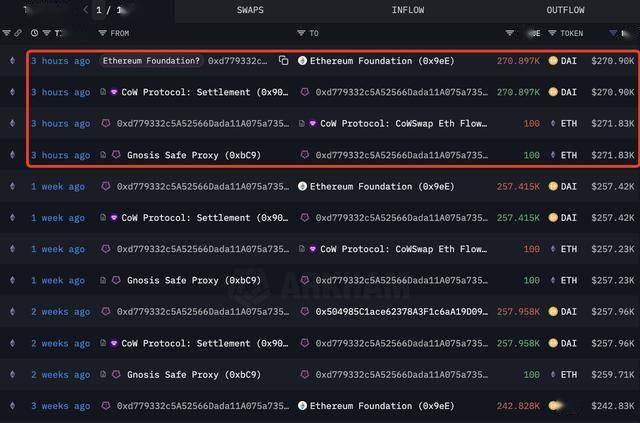Open recipient address 0x504985C1ace62378A3F1c6aA19D09
This screenshot has width=640, height=423.
402,312
